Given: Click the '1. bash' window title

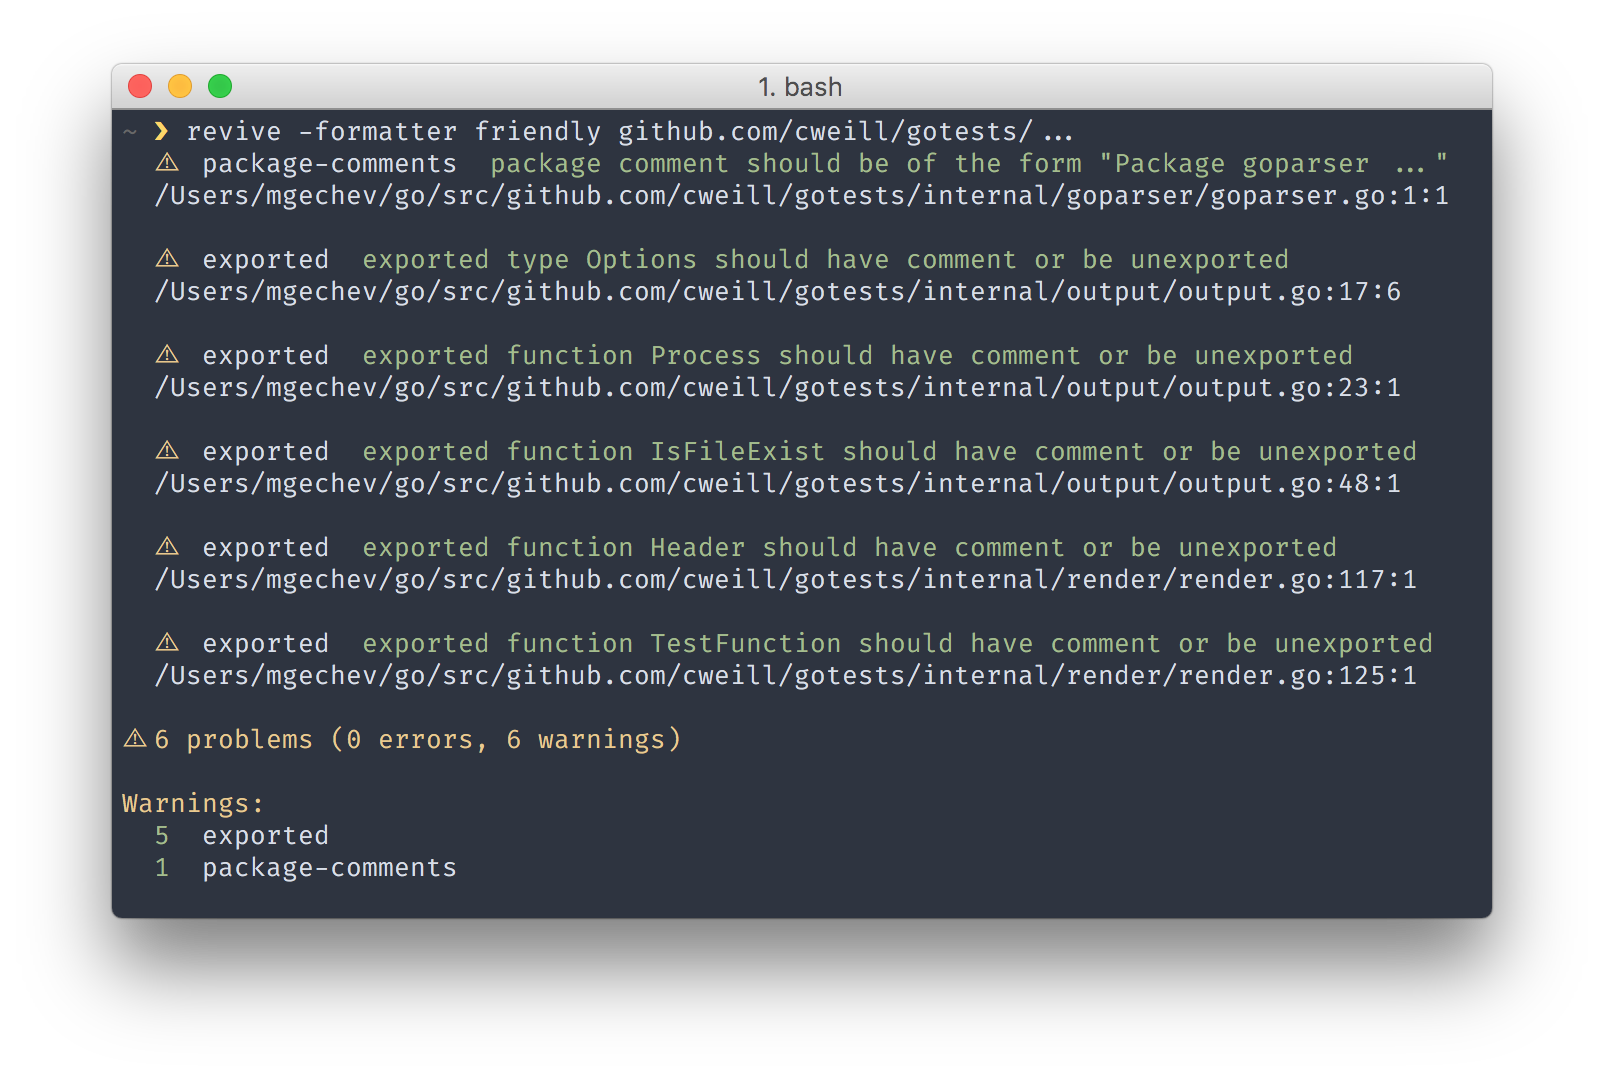Looking at the screenshot, I should (800, 87).
